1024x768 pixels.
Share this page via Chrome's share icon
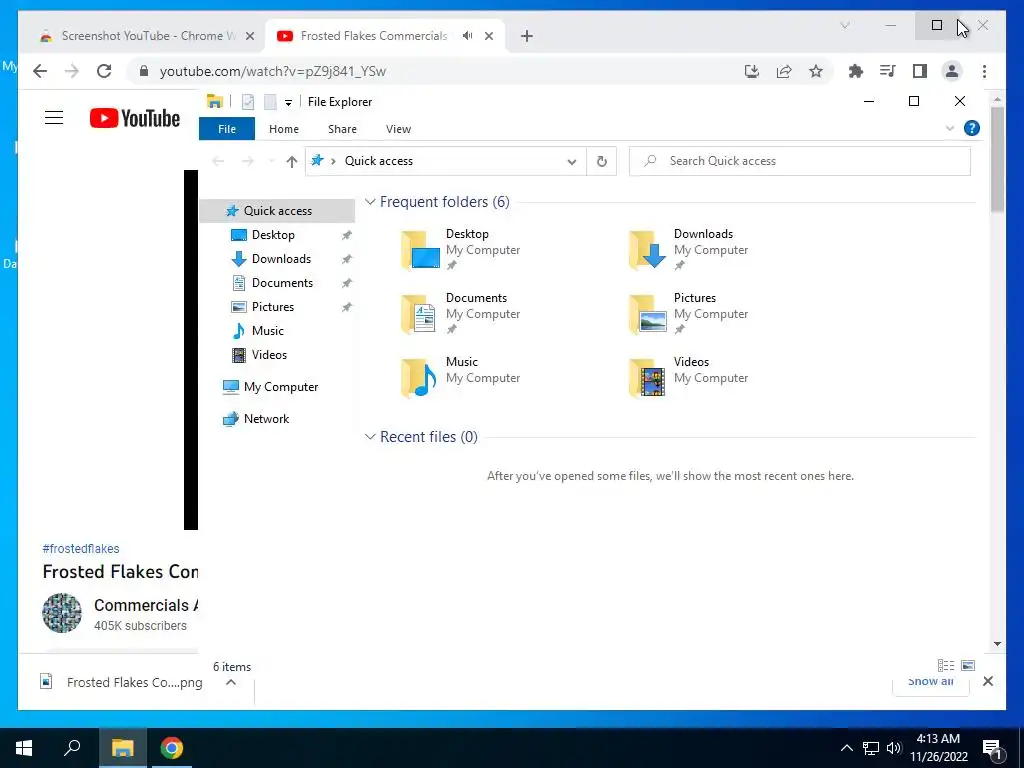tap(784, 71)
